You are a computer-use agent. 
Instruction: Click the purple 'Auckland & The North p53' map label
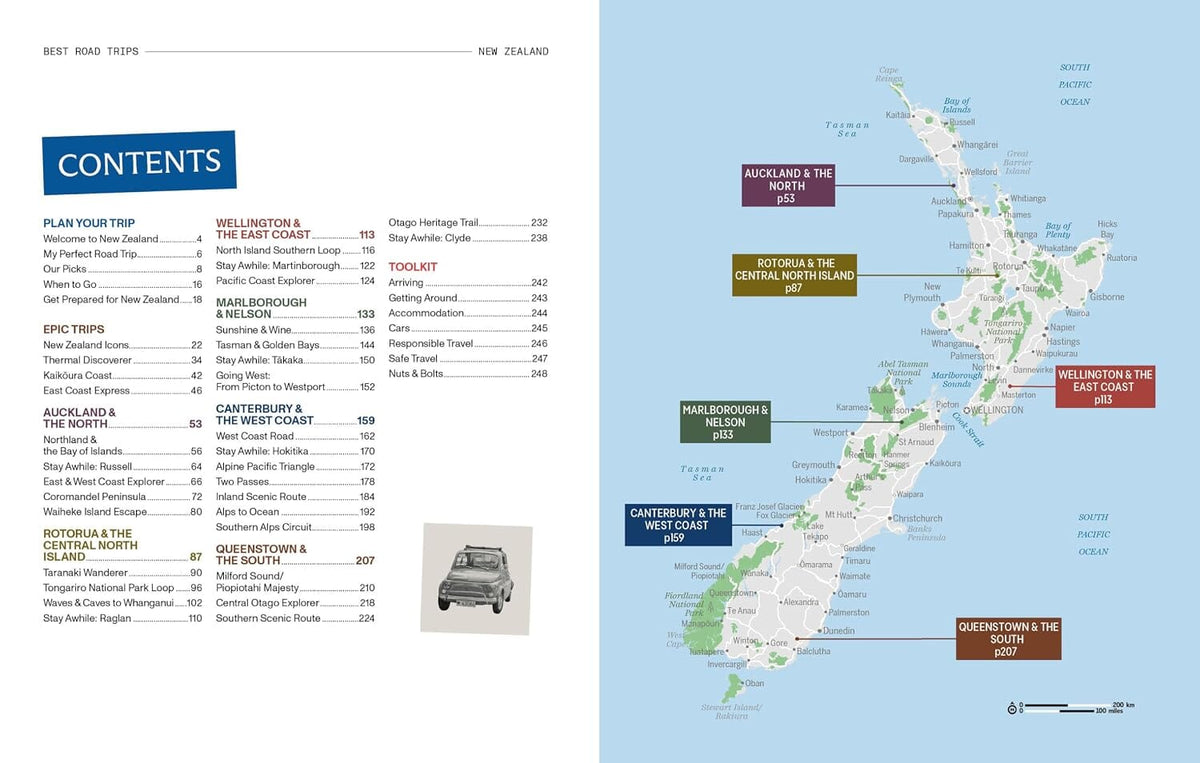(788, 186)
